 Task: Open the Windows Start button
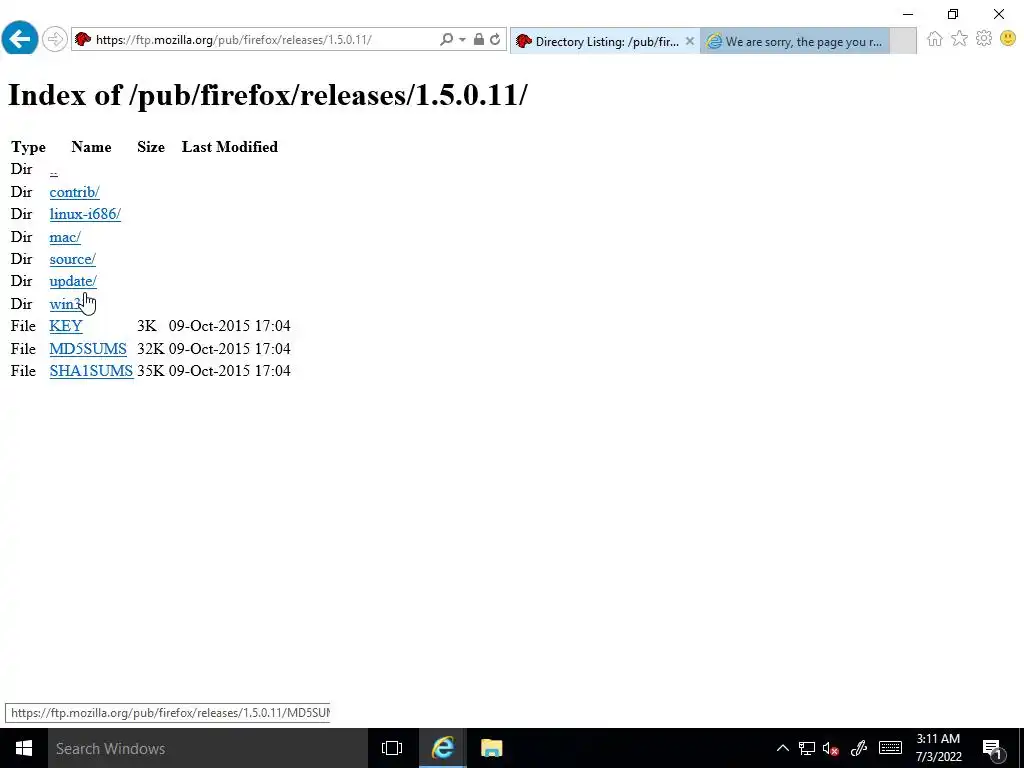[24, 748]
